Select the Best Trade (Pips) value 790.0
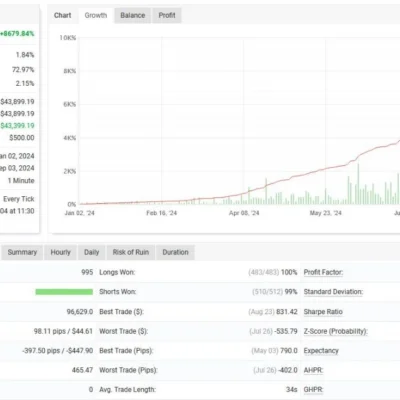This screenshot has height=400, width=400. 289,351
